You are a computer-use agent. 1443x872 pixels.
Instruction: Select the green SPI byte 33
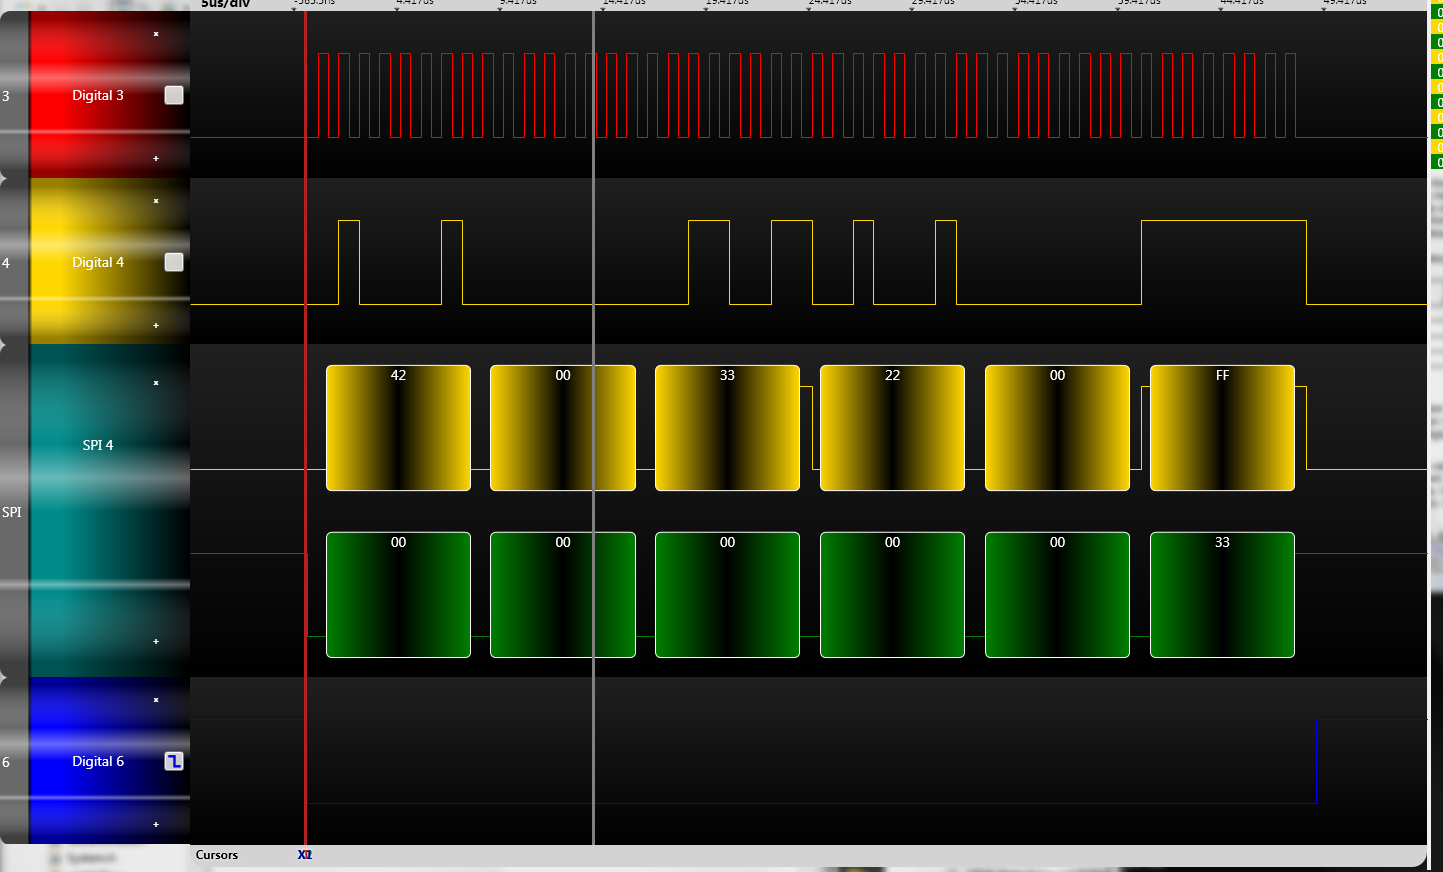tap(1222, 595)
